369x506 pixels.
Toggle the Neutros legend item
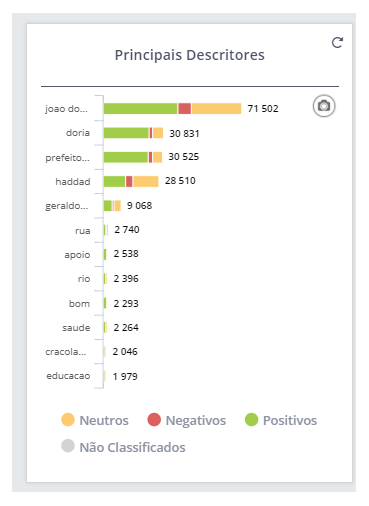(95, 420)
